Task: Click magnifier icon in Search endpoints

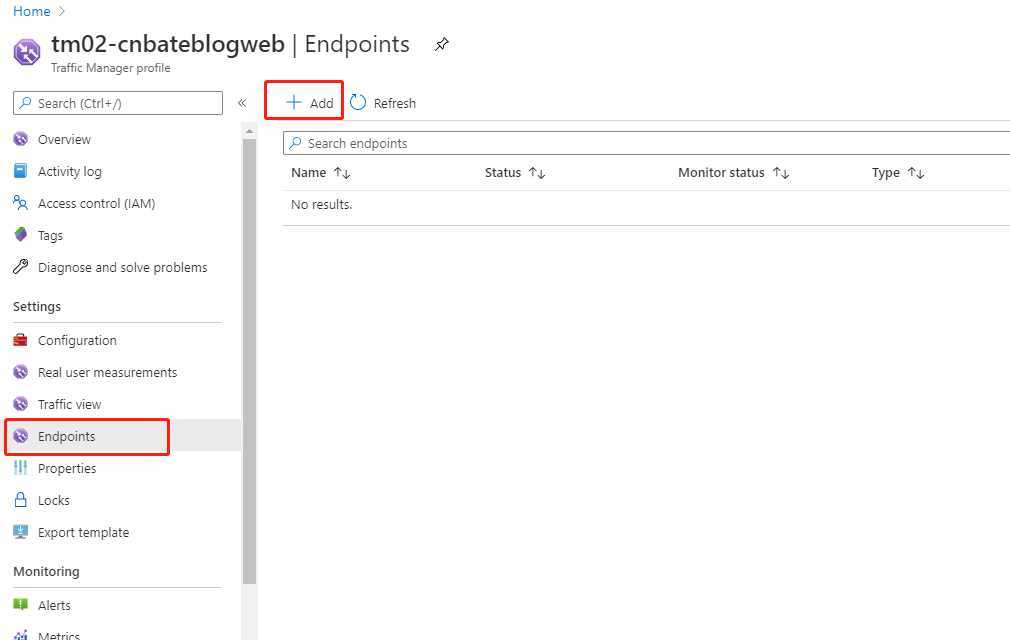Action: pos(295,143)
